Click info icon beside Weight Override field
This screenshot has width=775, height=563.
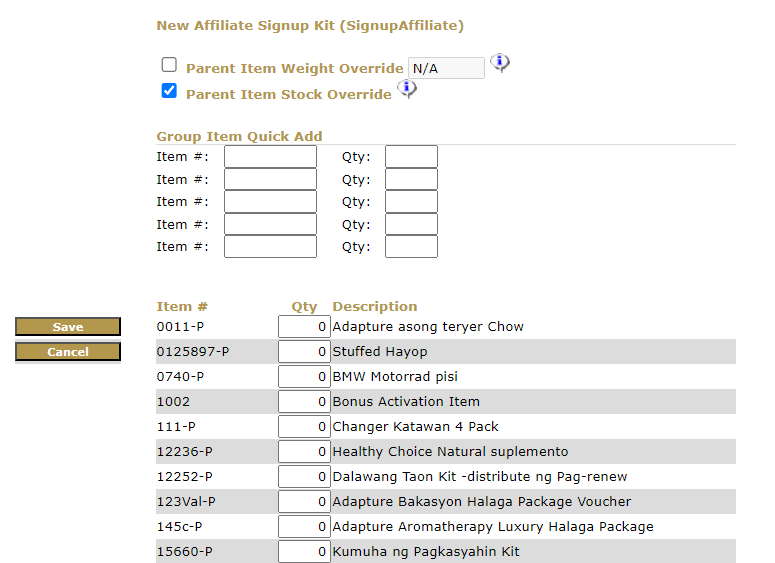[500, 63]
